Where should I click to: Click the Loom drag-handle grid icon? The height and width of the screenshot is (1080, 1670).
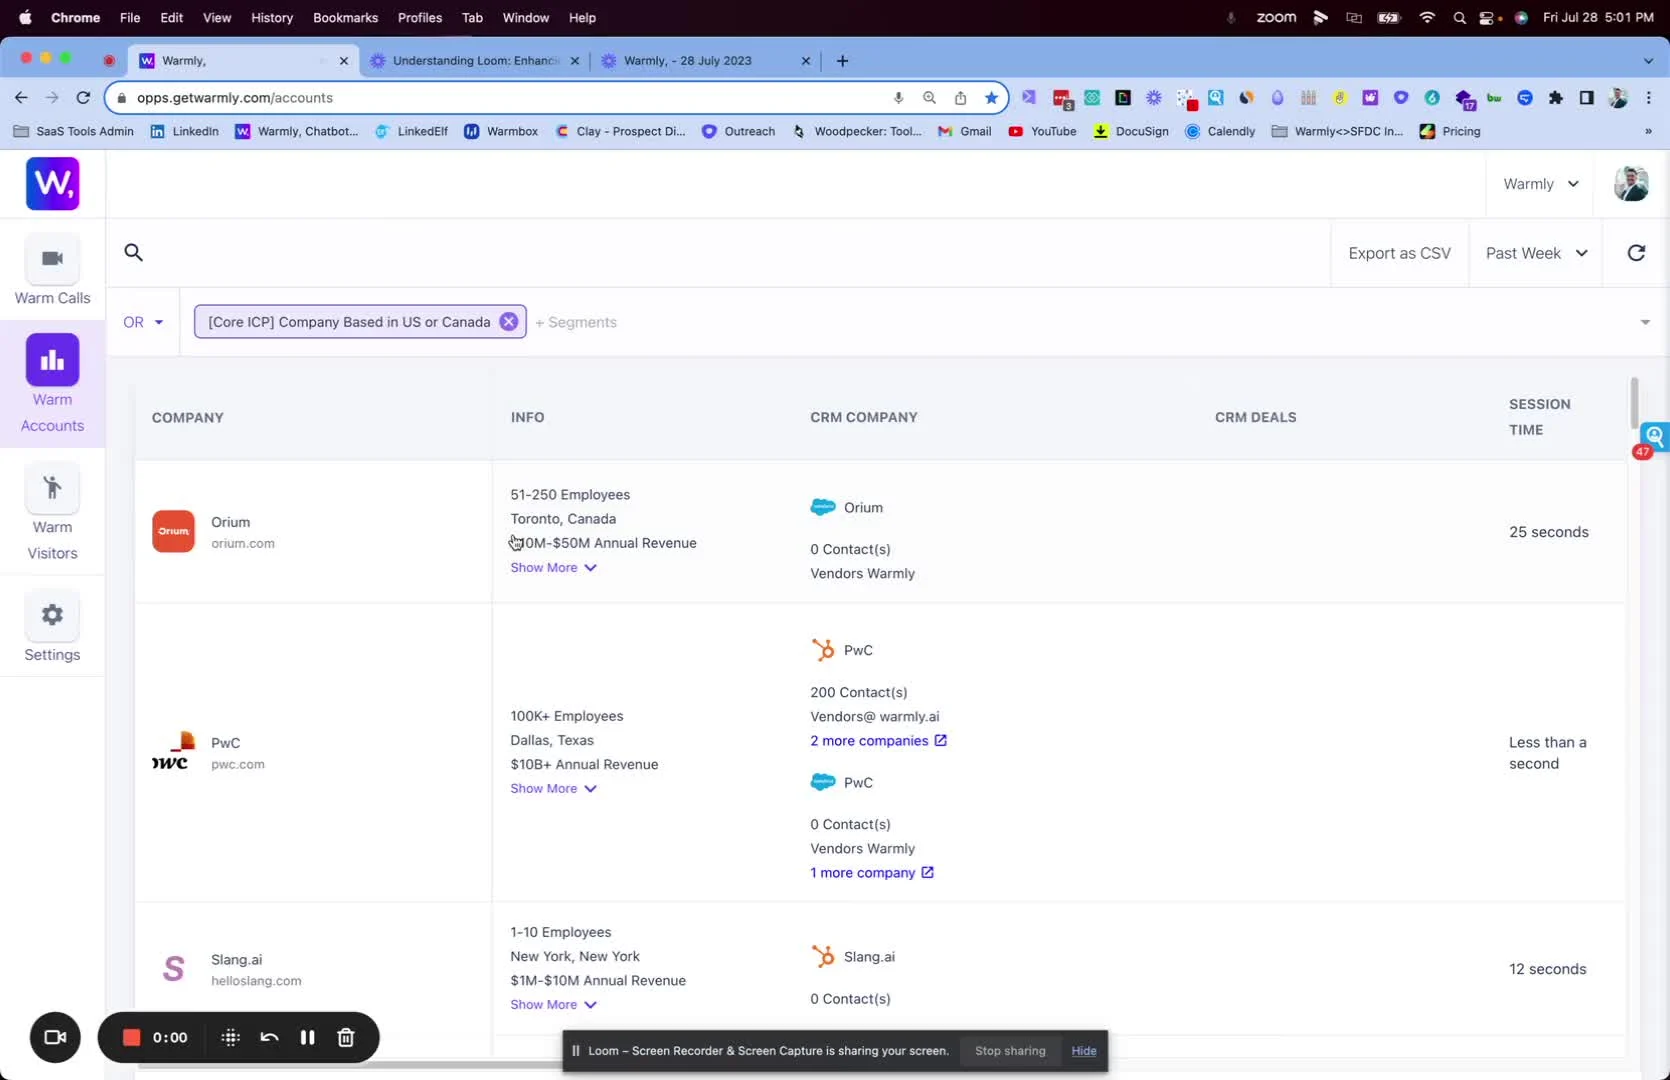coord(230,1037)
